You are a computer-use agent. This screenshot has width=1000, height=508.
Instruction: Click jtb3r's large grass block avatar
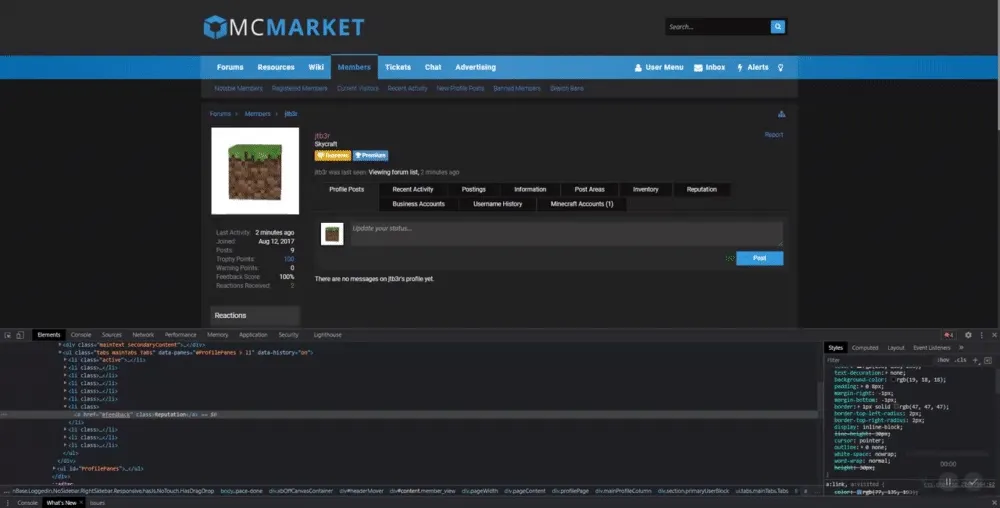tap(255, 171)
